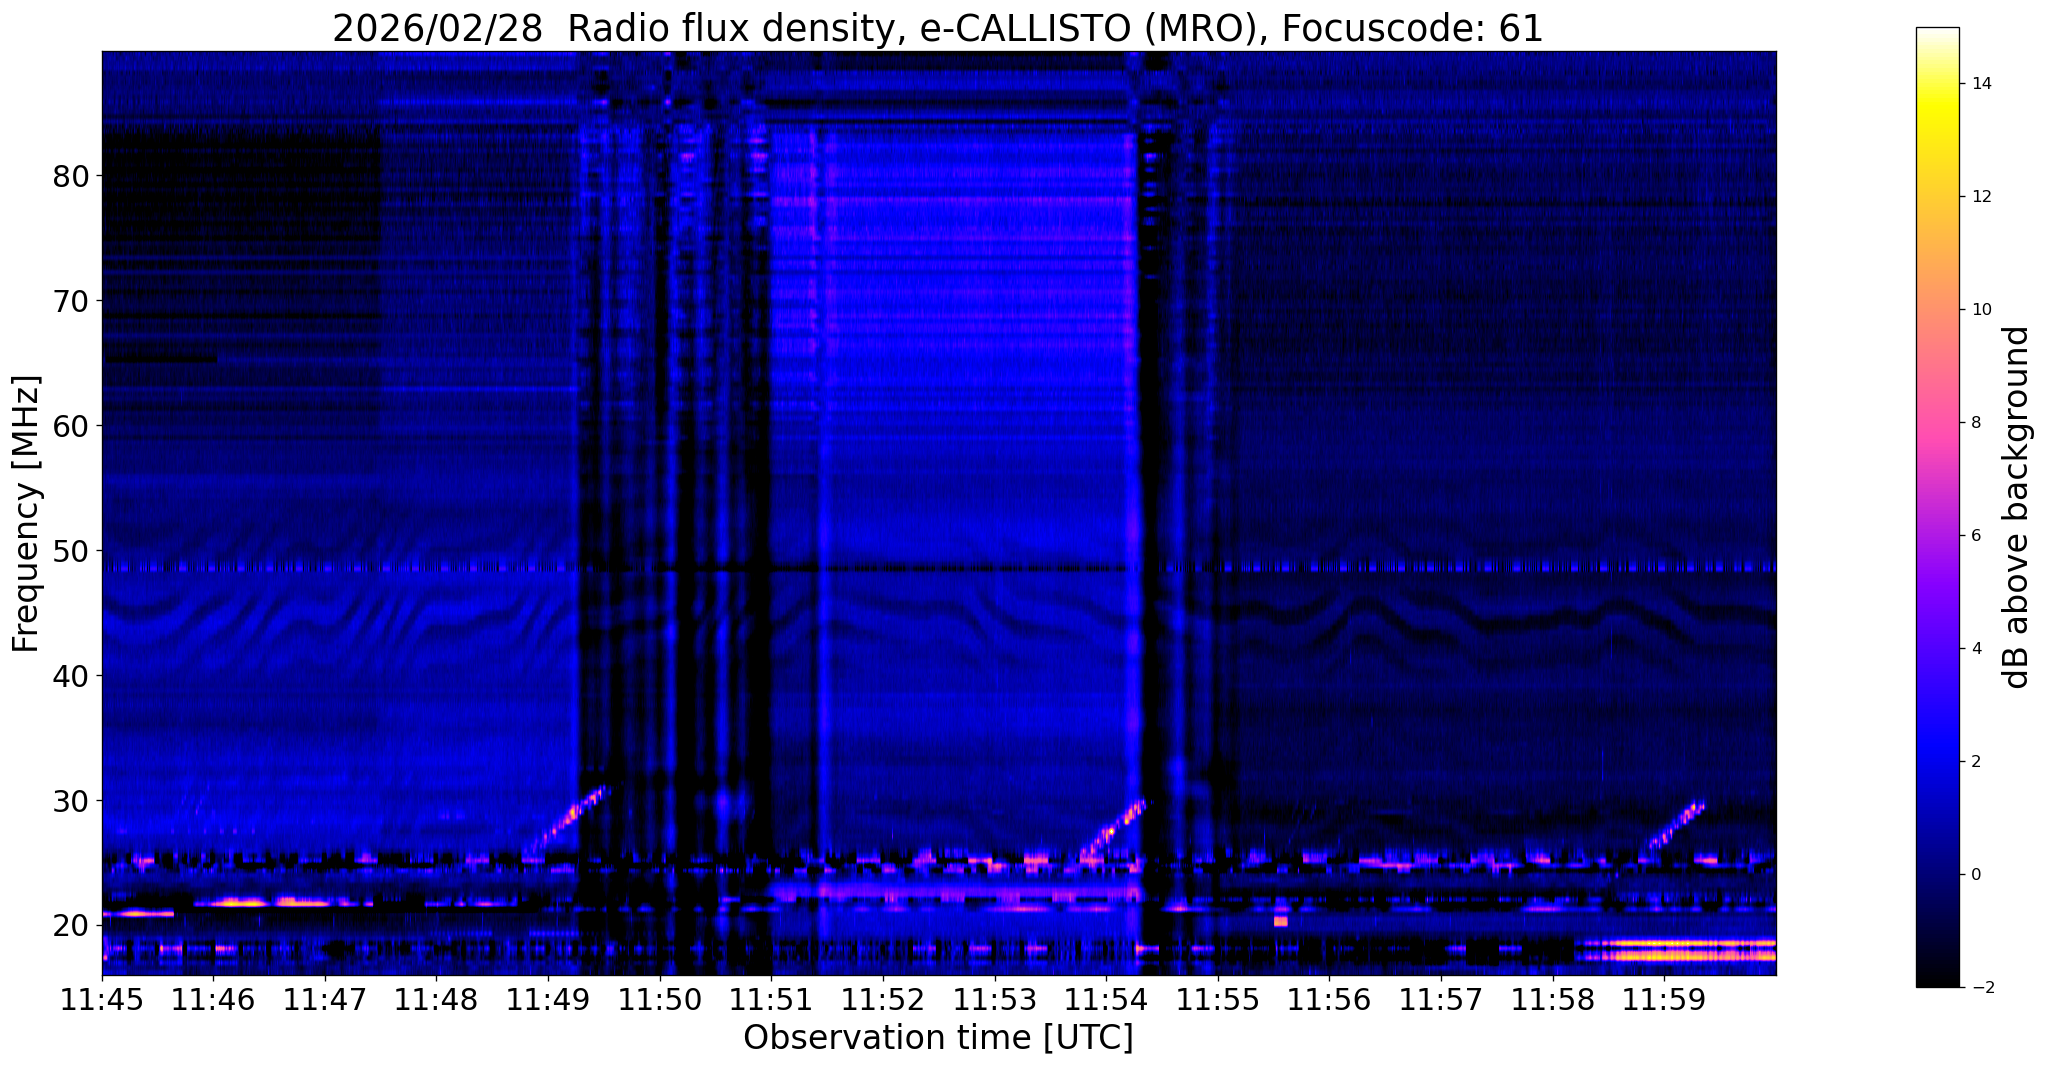Click the colorbar tick label 8
Viewport: 2047px width, 1067px height.
[1975, 422]
